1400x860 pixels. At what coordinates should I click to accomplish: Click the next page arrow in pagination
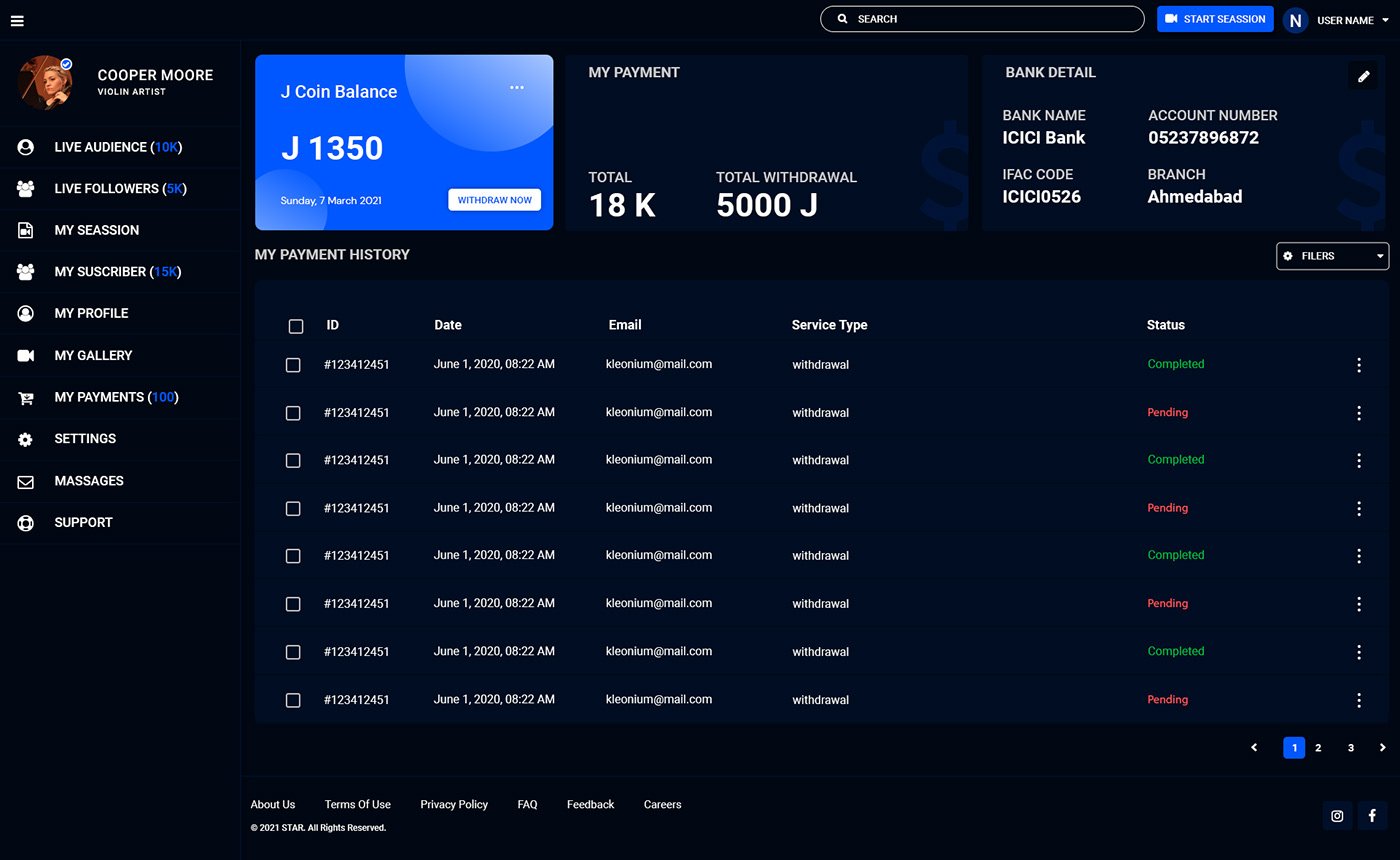click(x=1382, y=748)
